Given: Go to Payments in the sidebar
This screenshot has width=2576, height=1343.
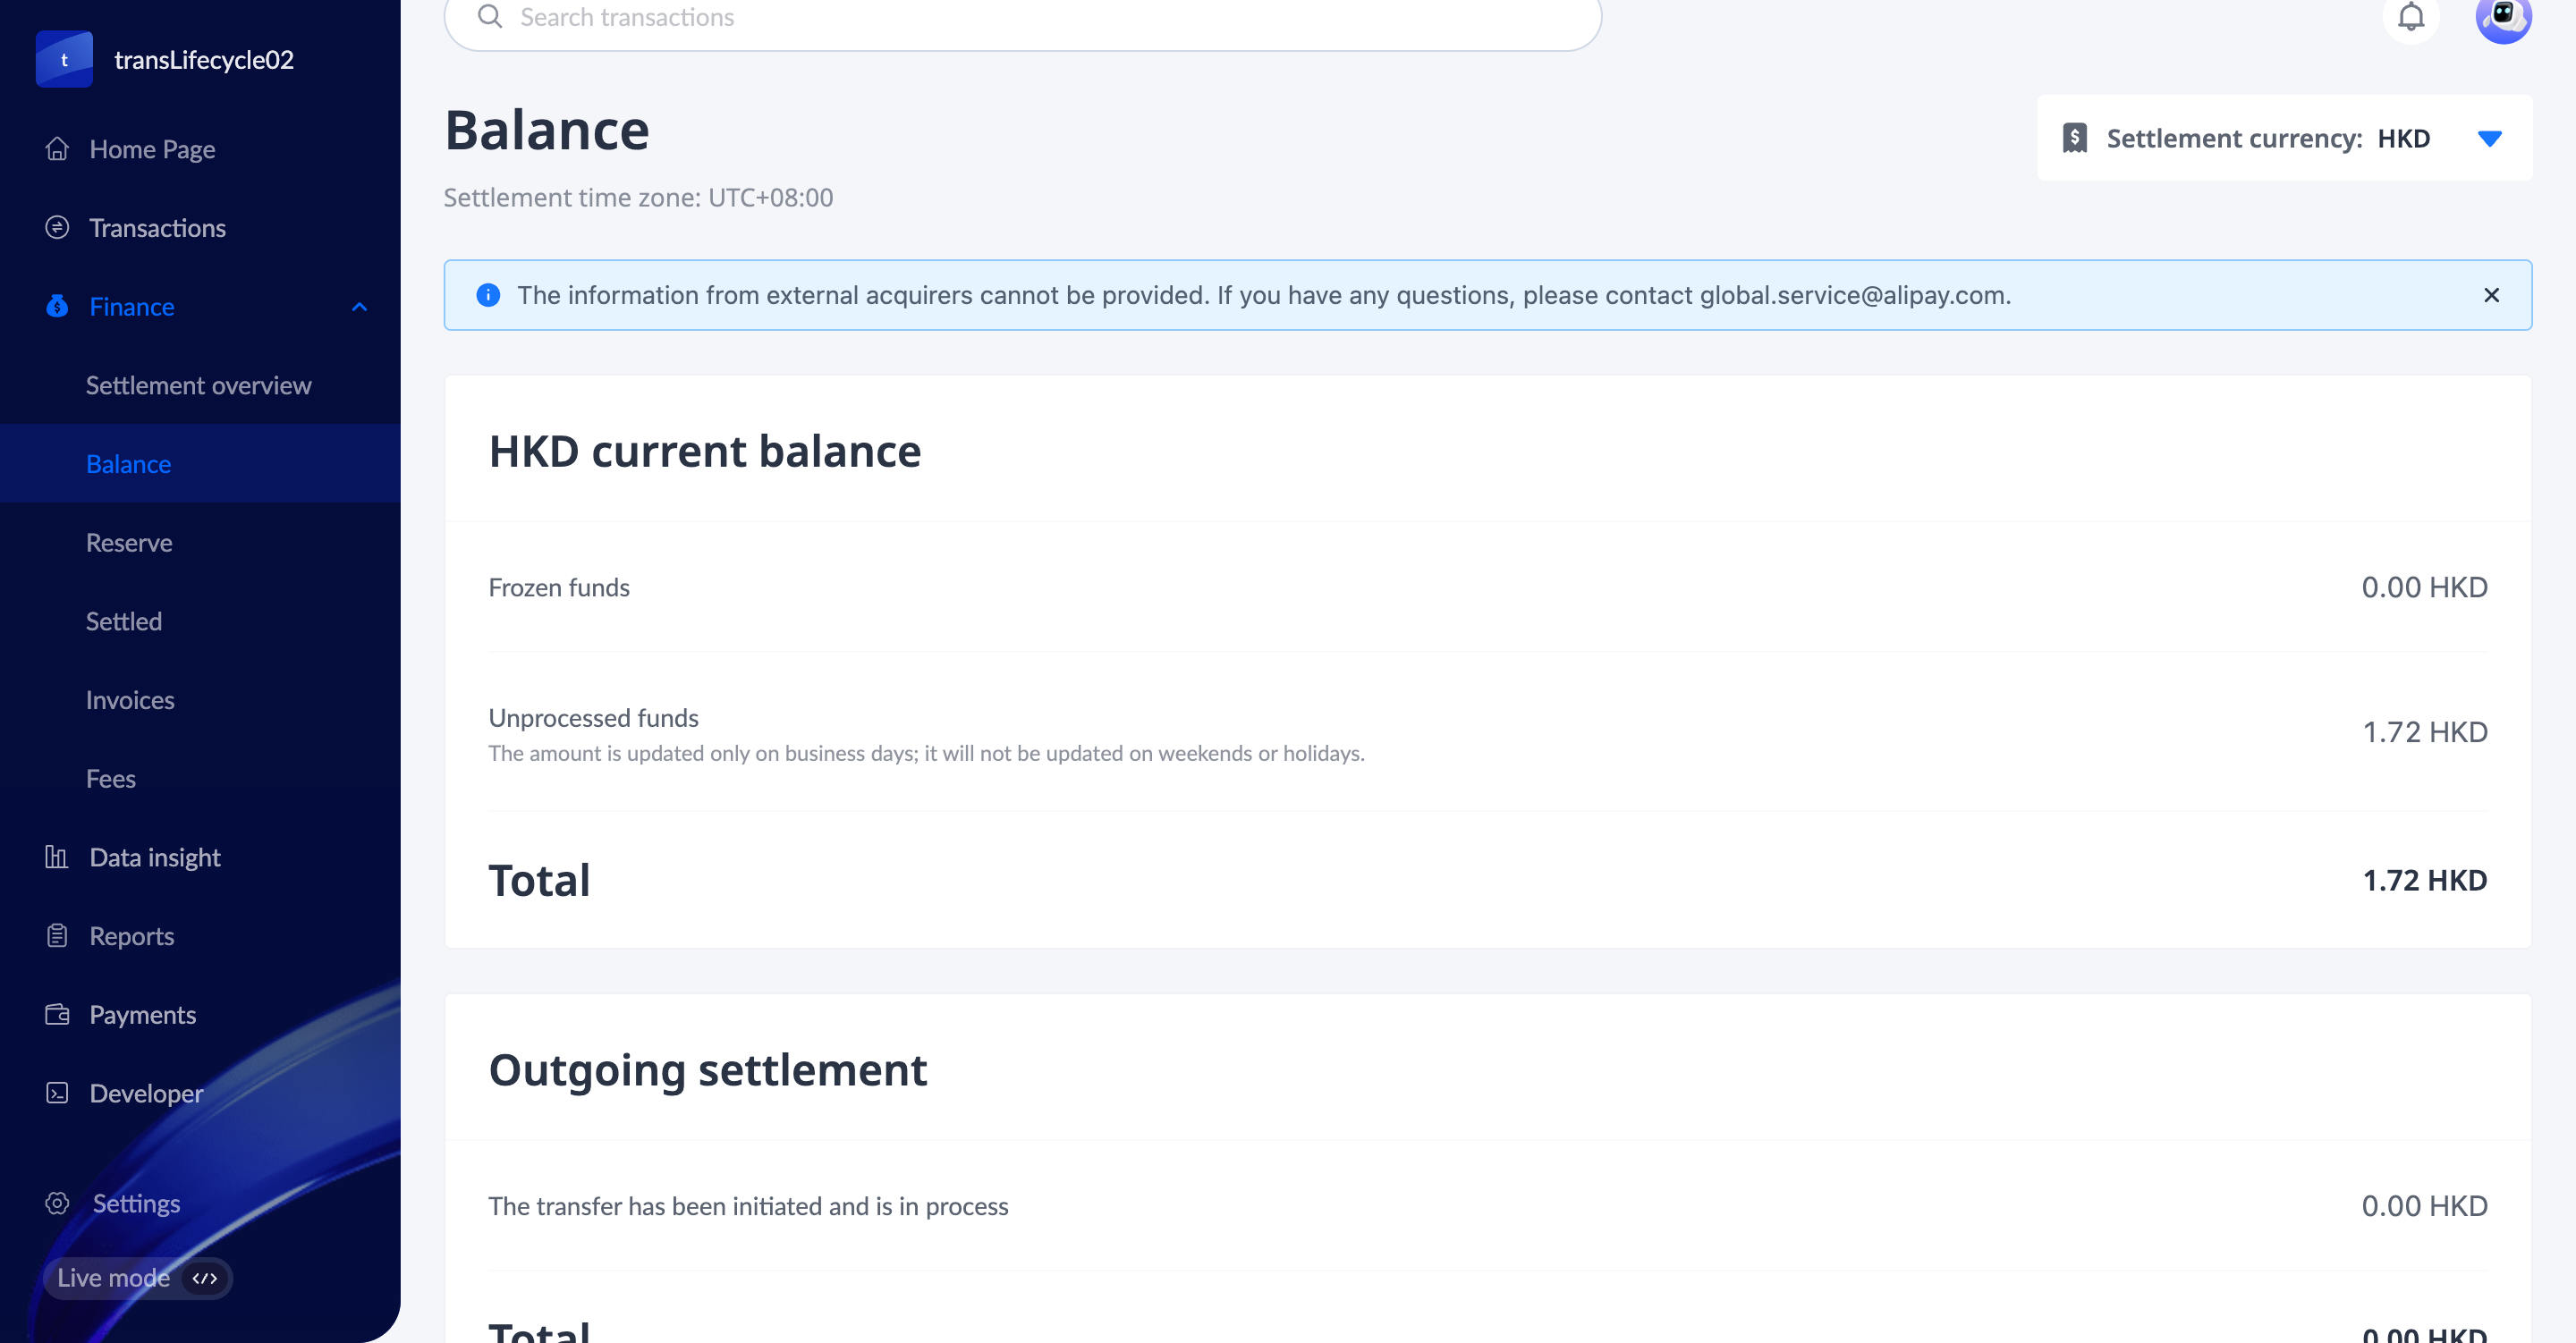Looking at the screenshot, I should (x=142, y=1015).
